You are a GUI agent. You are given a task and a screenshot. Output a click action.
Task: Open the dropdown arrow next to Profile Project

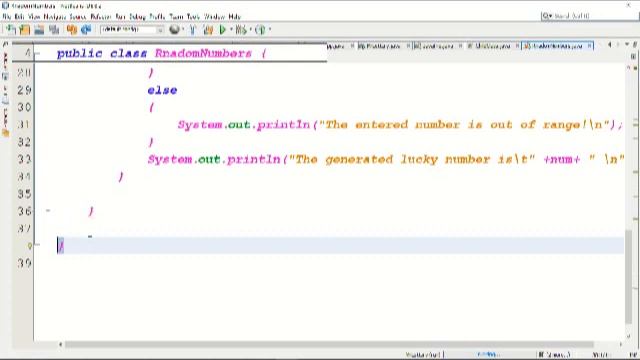pyautogui.click(x=270, y=29)
